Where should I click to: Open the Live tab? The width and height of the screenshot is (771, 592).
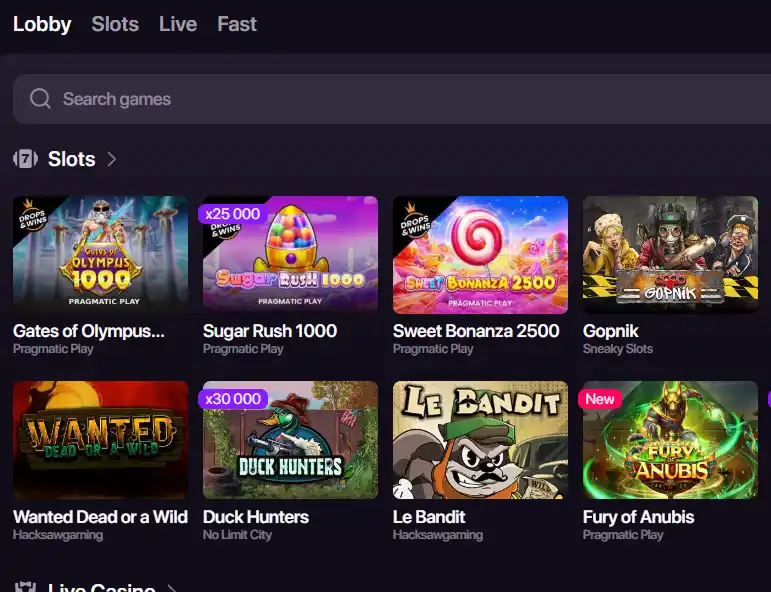pos(178,24)
